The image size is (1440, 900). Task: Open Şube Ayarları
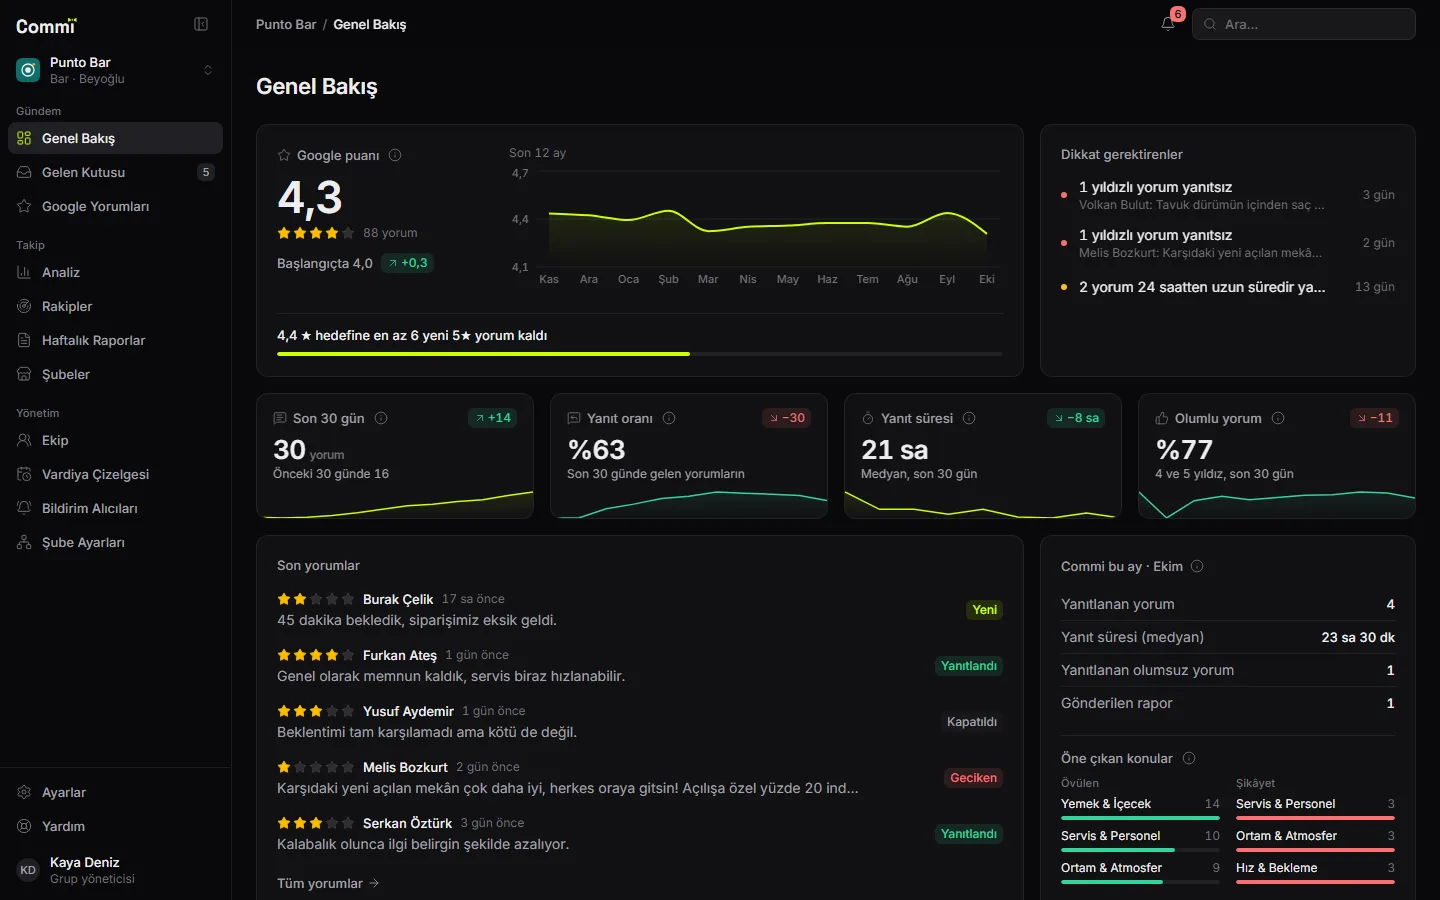point(115,542)
